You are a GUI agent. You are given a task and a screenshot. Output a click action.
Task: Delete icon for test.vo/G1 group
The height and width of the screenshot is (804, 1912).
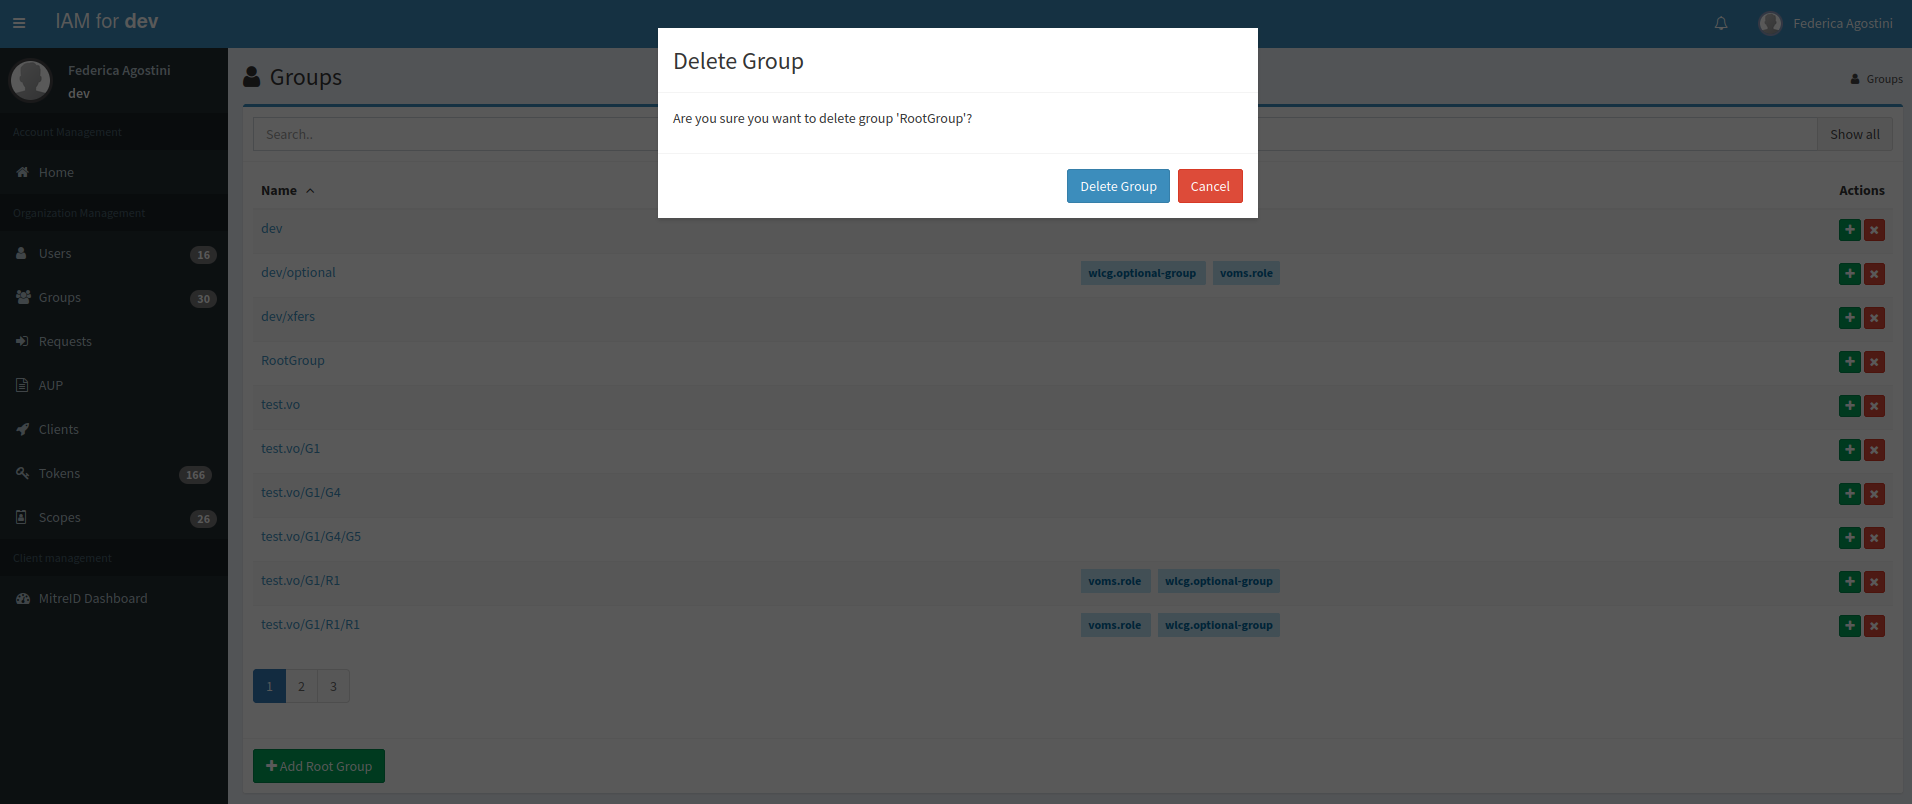tap(1875, 450)
